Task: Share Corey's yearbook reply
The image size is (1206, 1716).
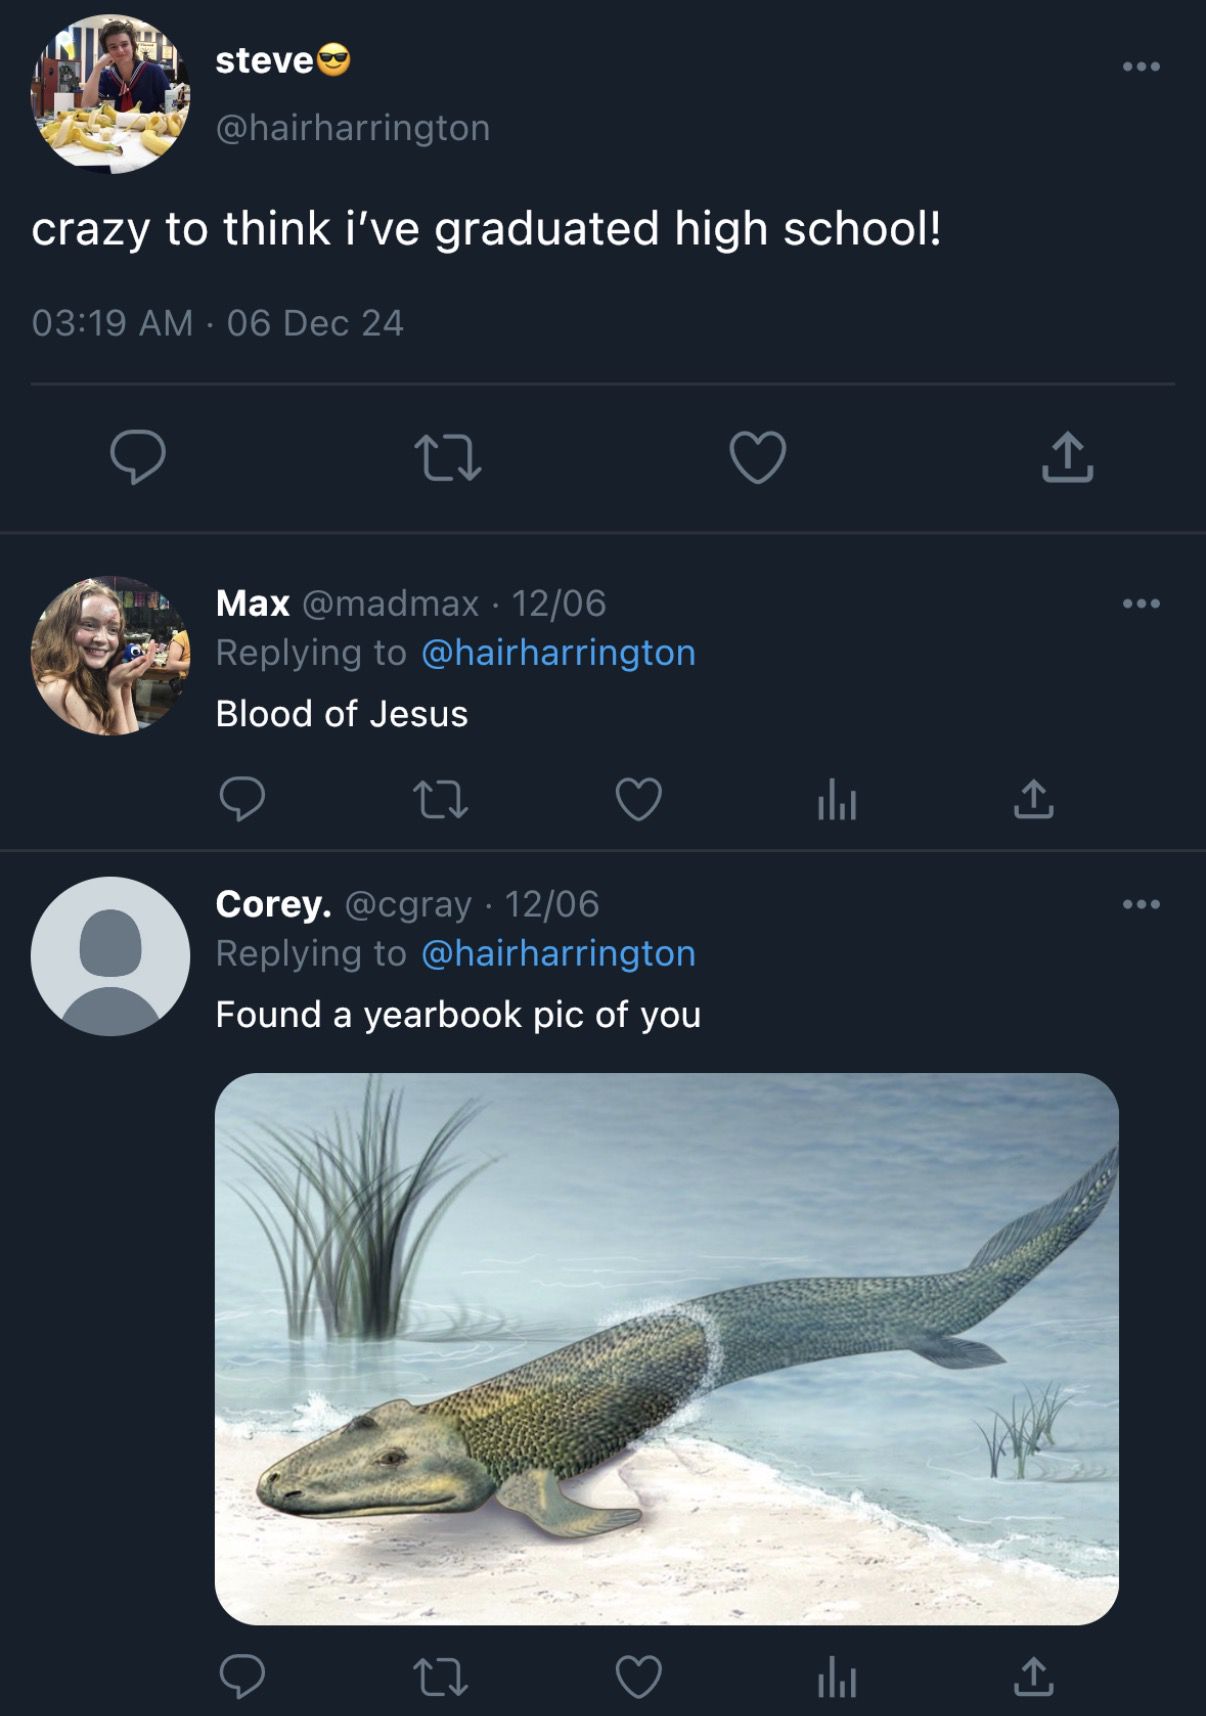Action: (1033, 1676)
